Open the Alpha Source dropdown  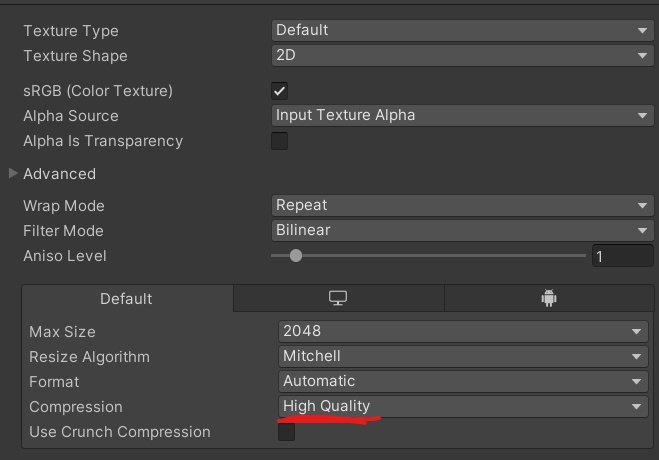(463, 115)
